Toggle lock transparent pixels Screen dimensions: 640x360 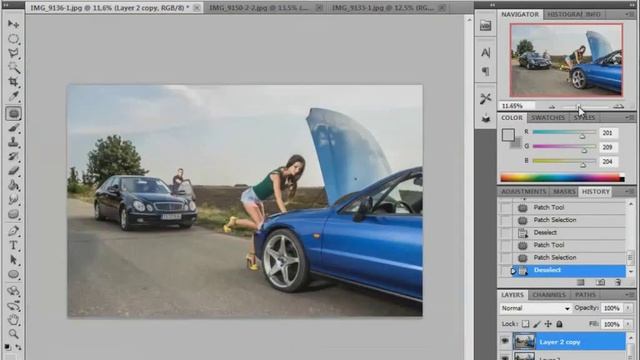pyautogui.click(x=526, y=324)
